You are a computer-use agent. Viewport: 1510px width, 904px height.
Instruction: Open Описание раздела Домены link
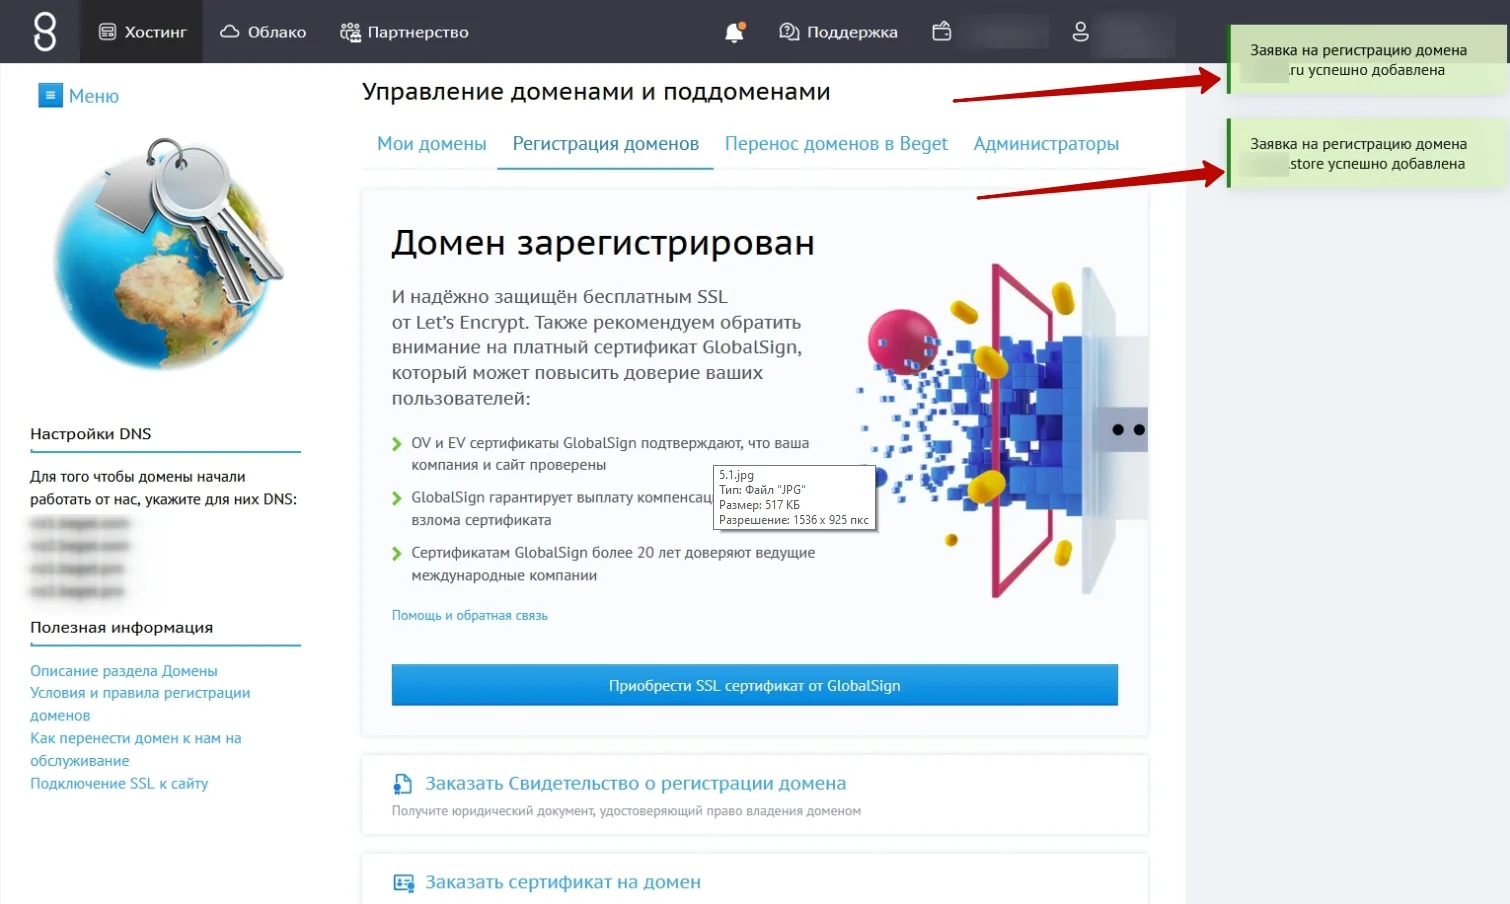click(x=123, y=671)
